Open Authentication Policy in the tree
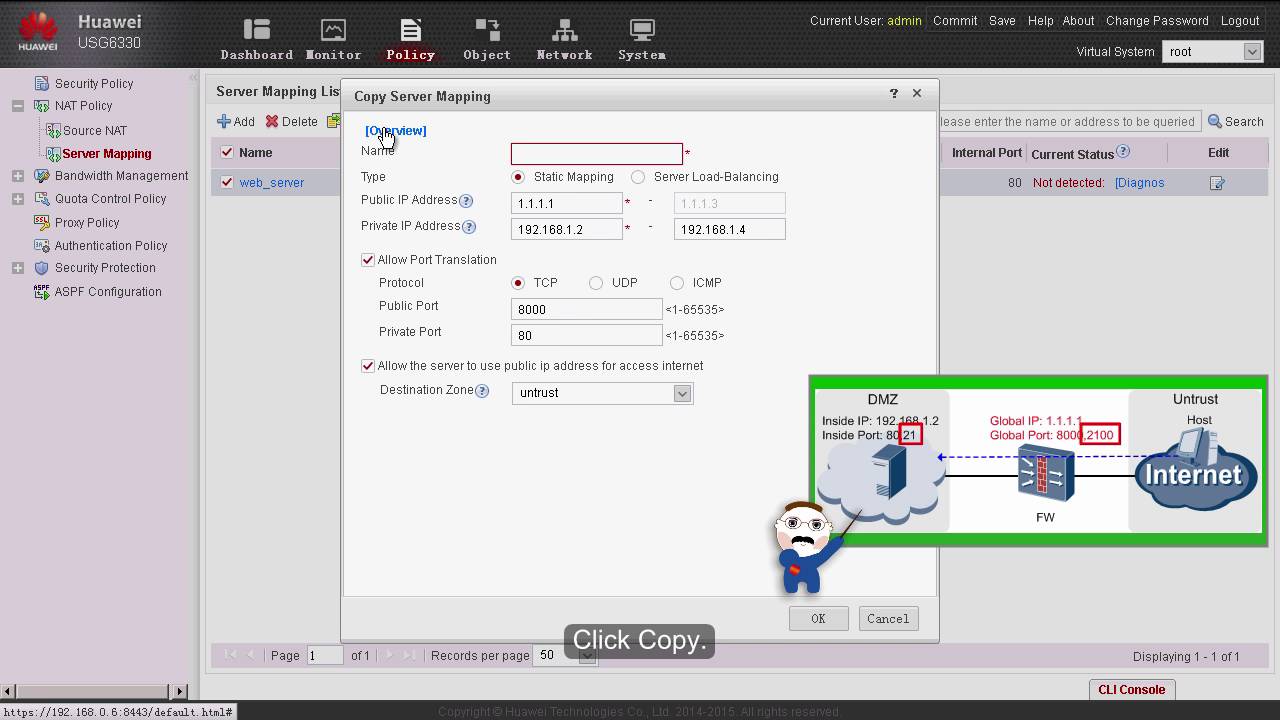This screenshot has width=1280, height=720. (111, 246)
